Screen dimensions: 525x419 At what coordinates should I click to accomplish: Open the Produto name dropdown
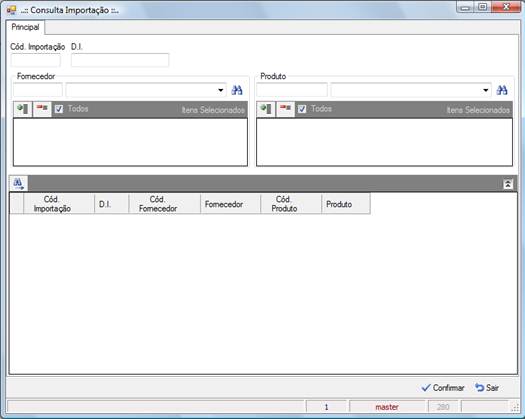click(485, 90)
